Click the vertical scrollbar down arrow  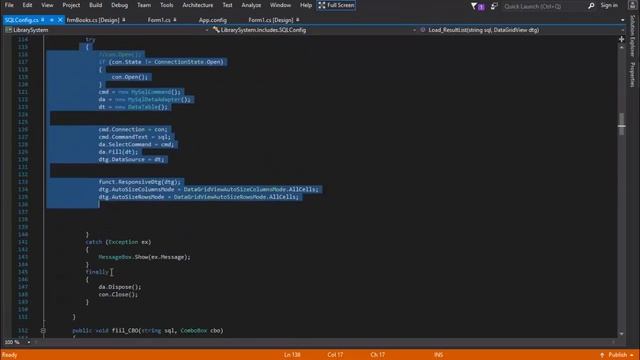622,334
